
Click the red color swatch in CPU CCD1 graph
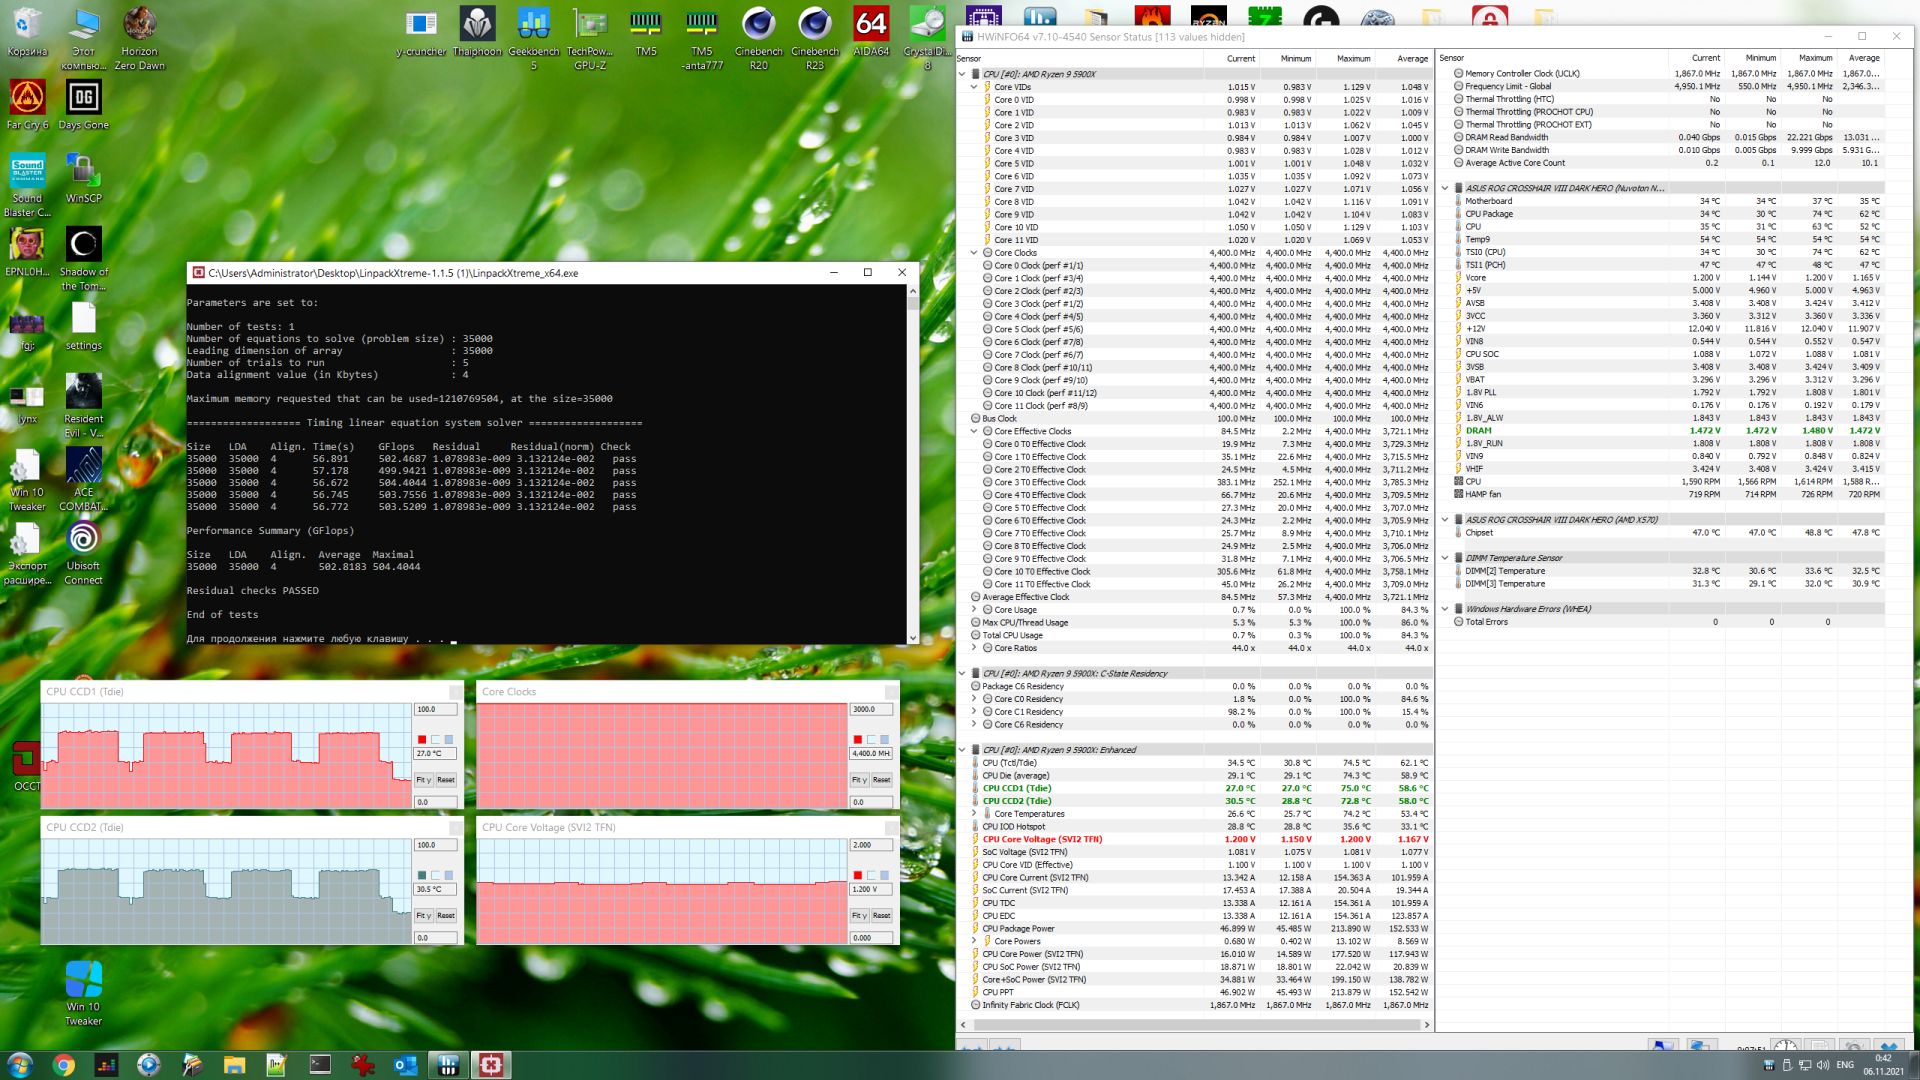tap(422, 740)
